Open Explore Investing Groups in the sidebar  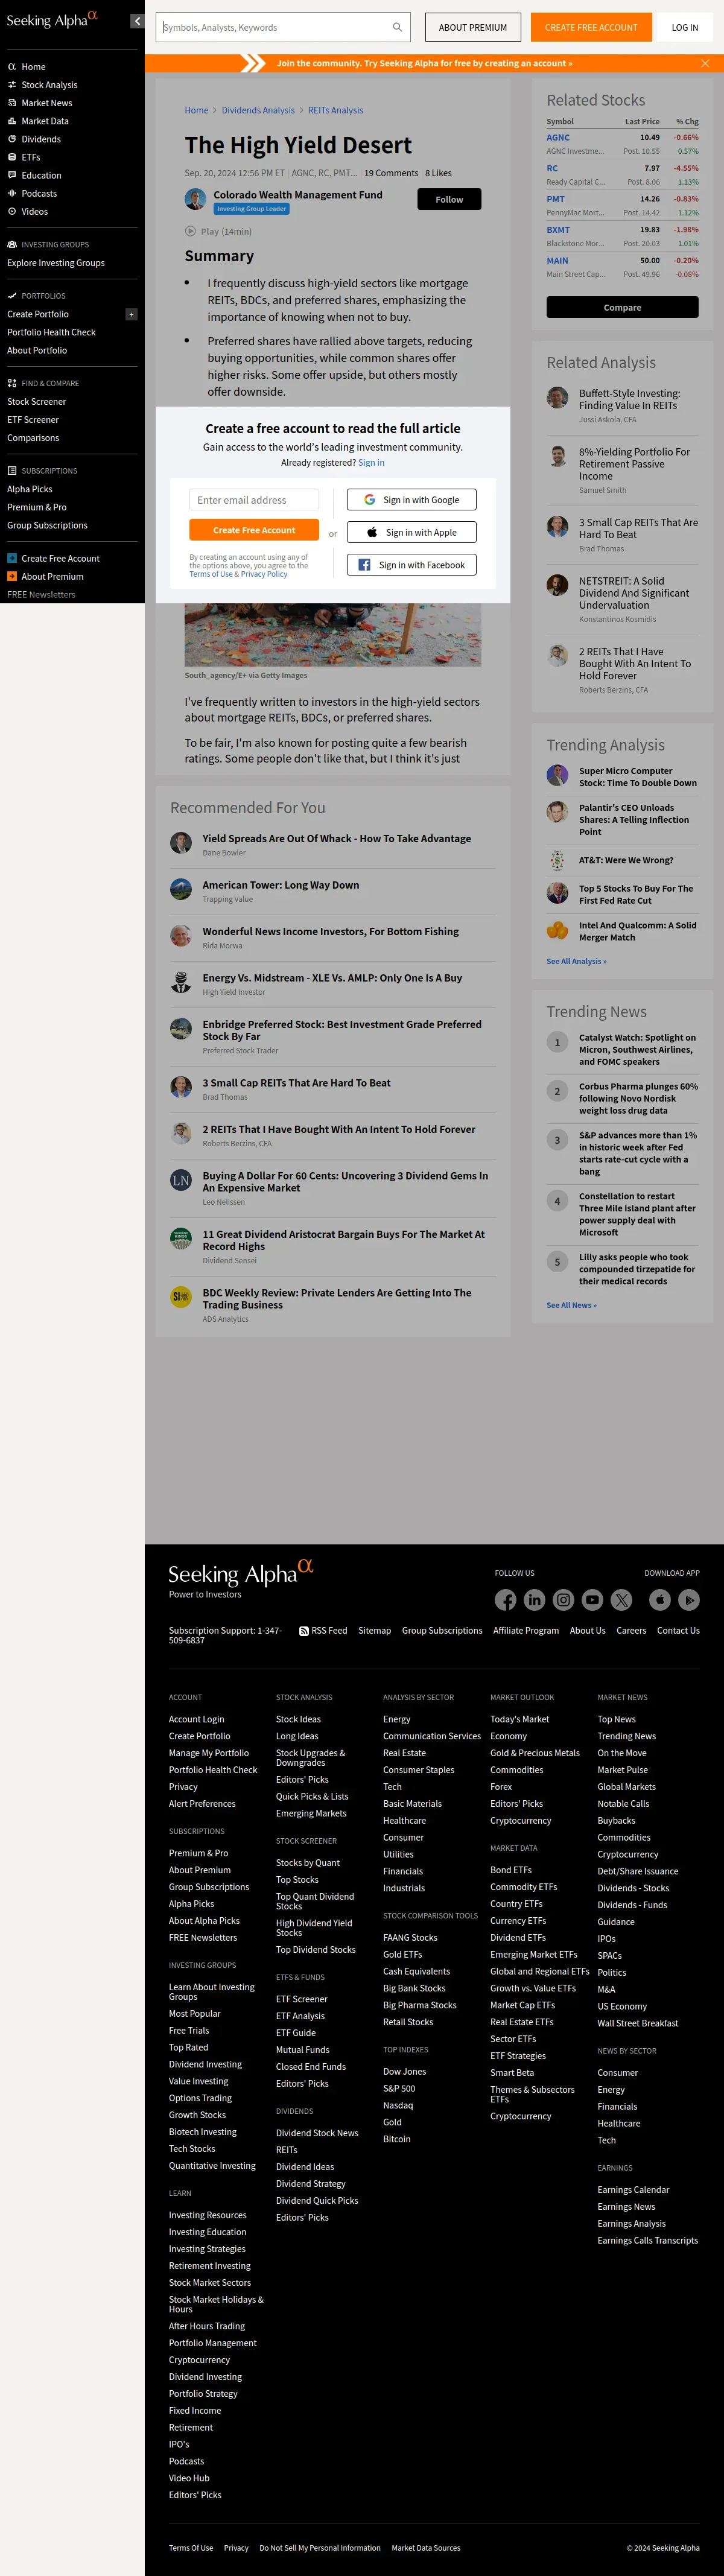coord(56,263)
